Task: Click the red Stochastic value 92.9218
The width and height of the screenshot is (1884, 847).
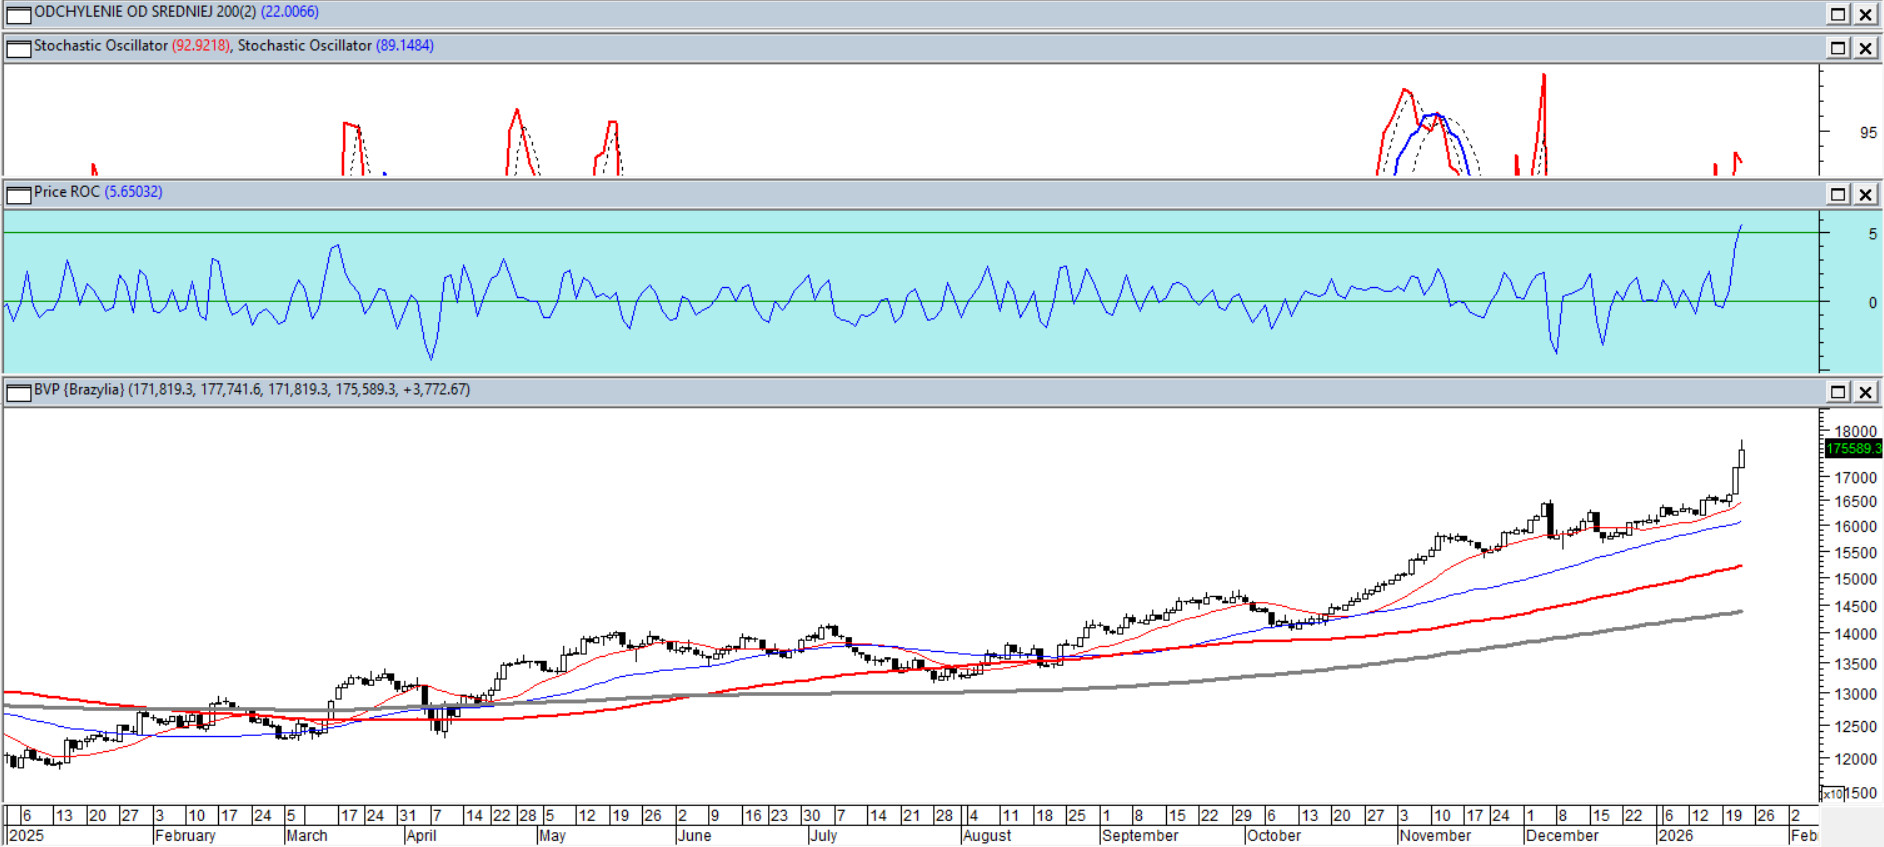Action: pyautogui.click(x=201, y=46)
